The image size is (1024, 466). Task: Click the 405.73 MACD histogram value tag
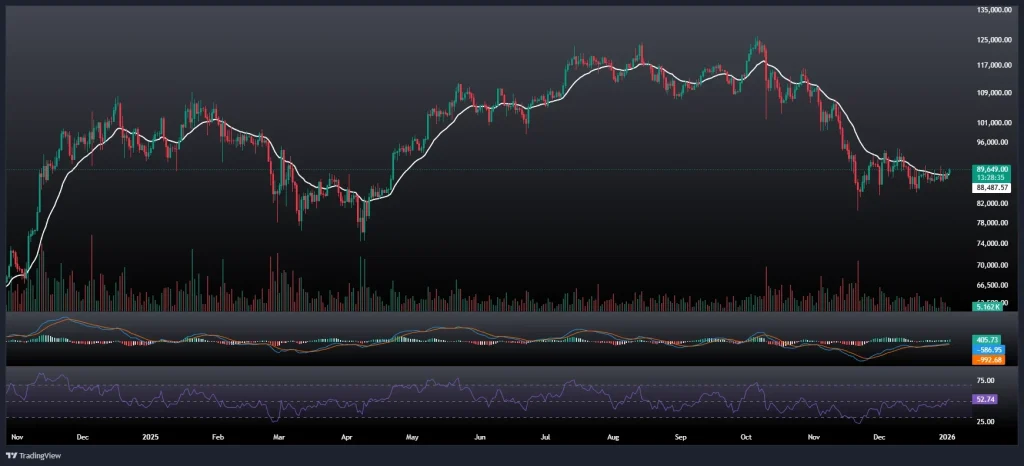pos(987,340)
